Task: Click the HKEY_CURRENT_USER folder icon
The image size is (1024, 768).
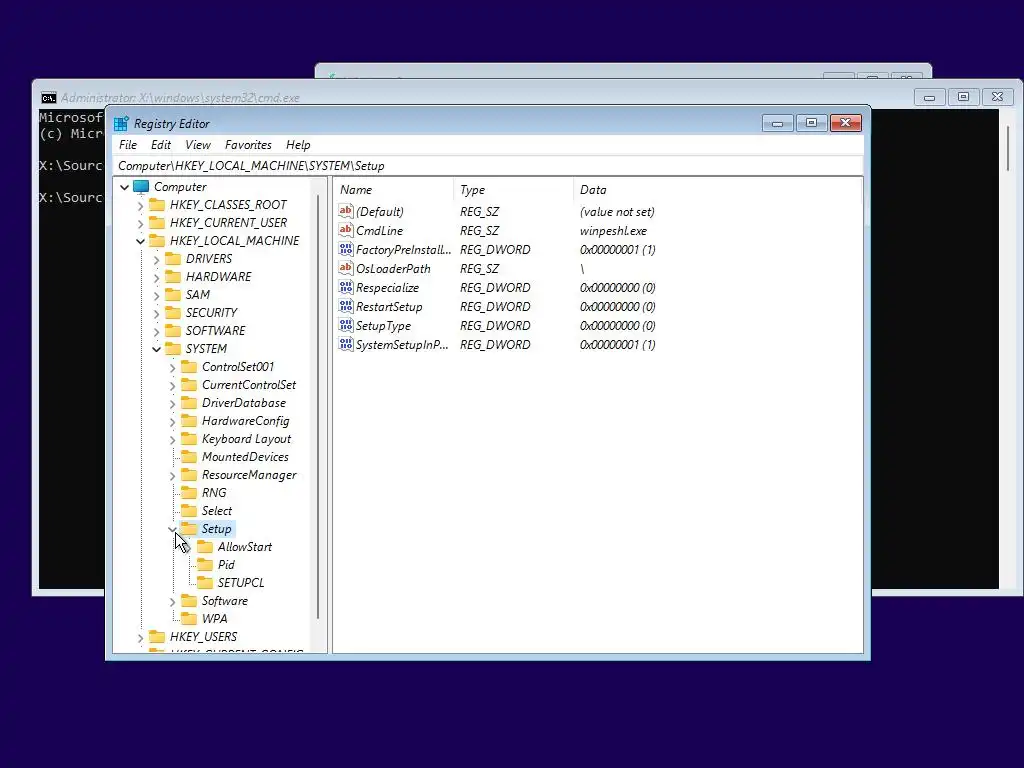Action: (157, 223)
